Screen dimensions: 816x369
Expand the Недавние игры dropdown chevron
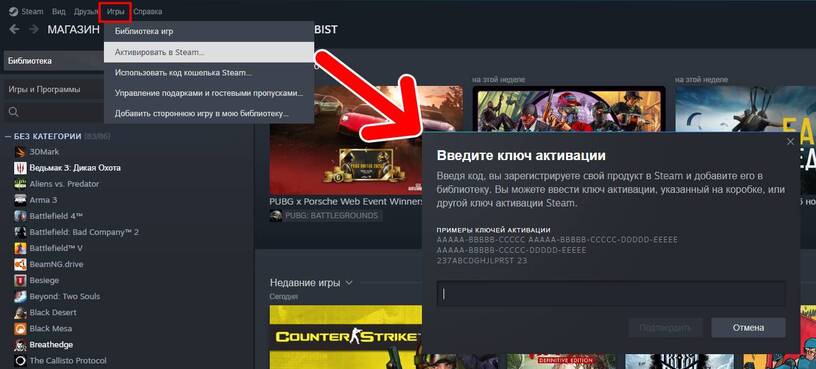[x=349, y=283]
